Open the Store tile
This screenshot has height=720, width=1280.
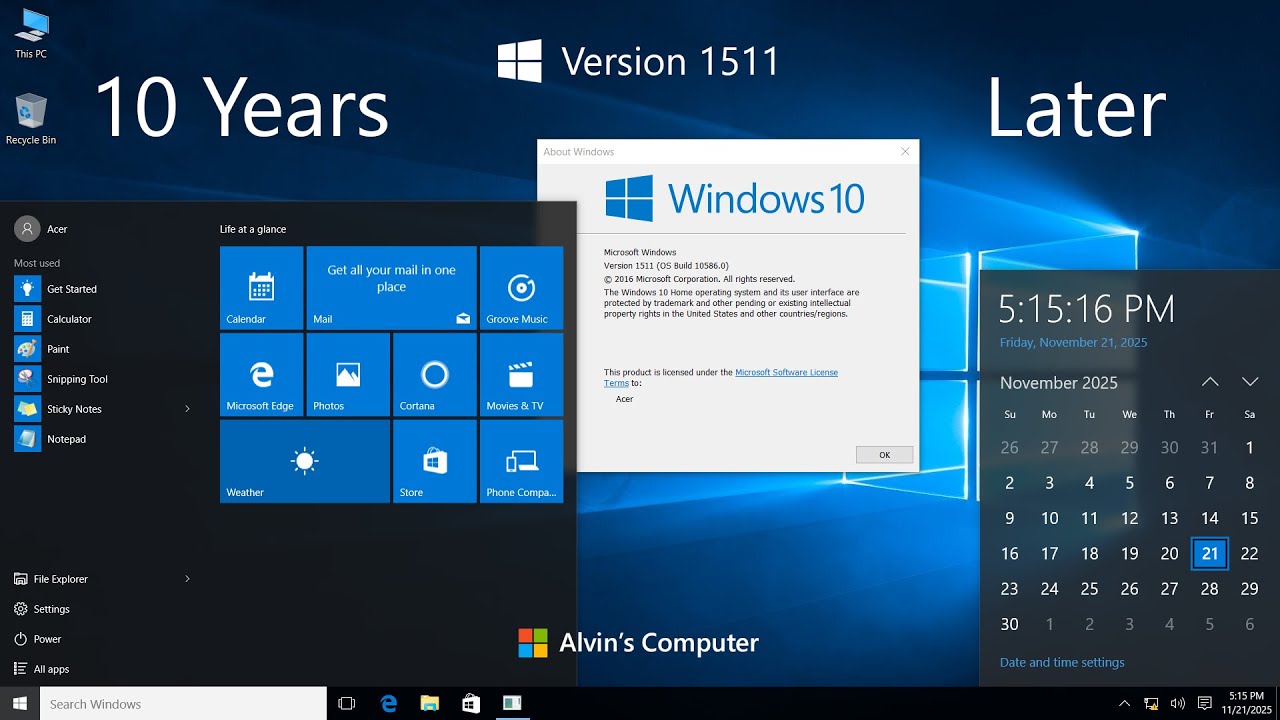point(434,461)
